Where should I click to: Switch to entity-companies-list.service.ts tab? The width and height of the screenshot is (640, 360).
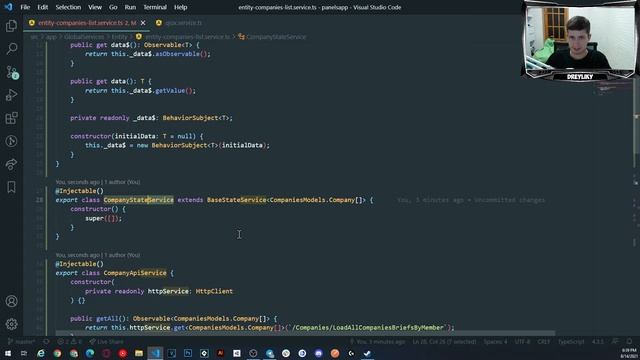87,23
